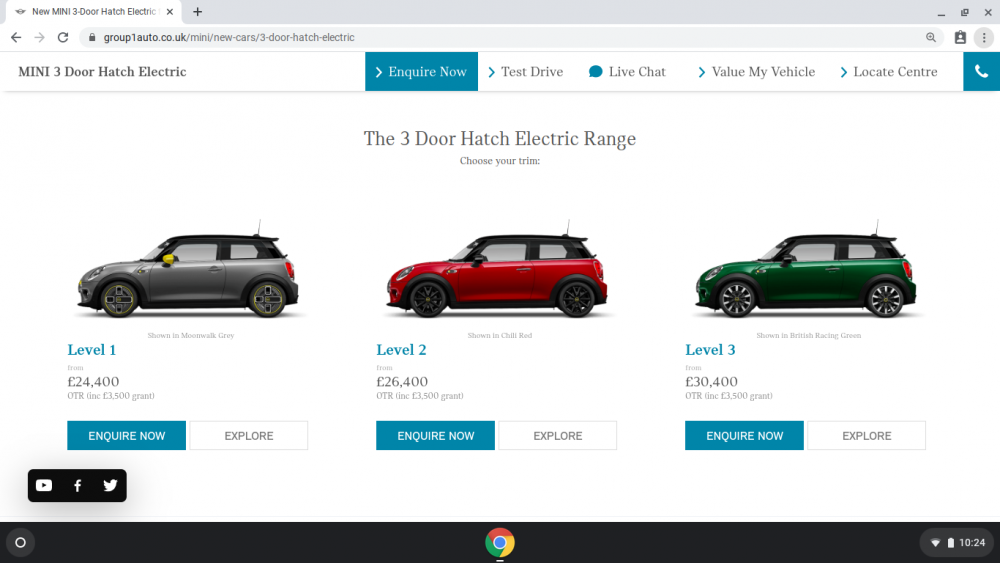Click the browser forward arrow

(x=40, y=38)
